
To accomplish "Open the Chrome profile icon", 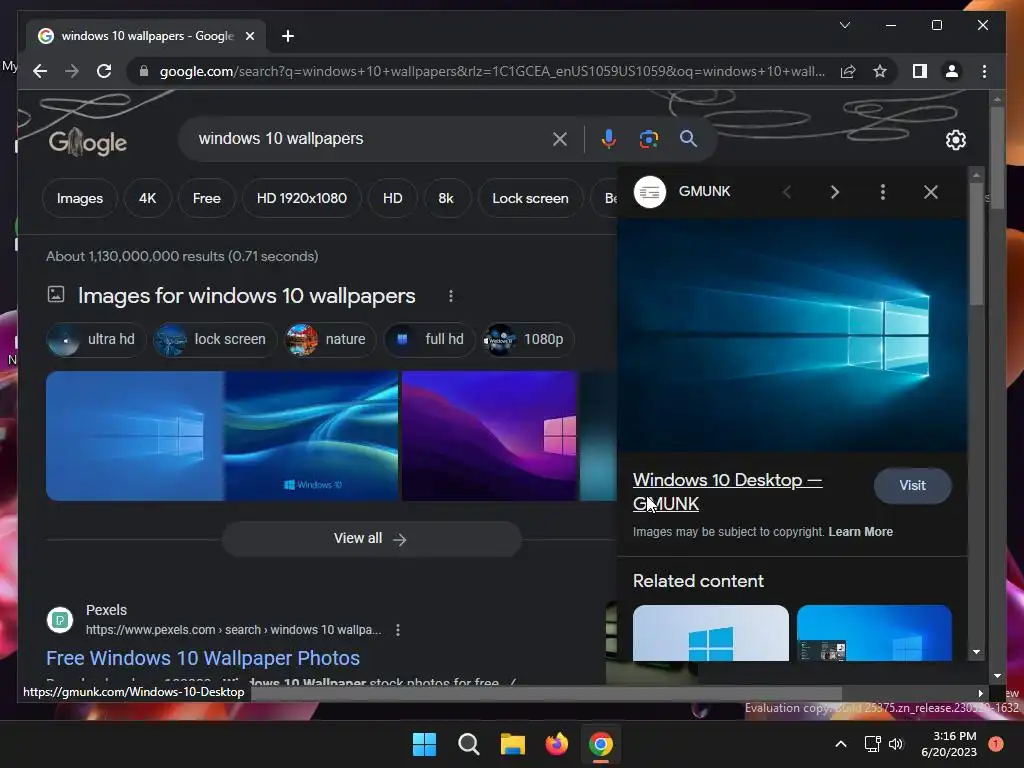I will (952, 71).
